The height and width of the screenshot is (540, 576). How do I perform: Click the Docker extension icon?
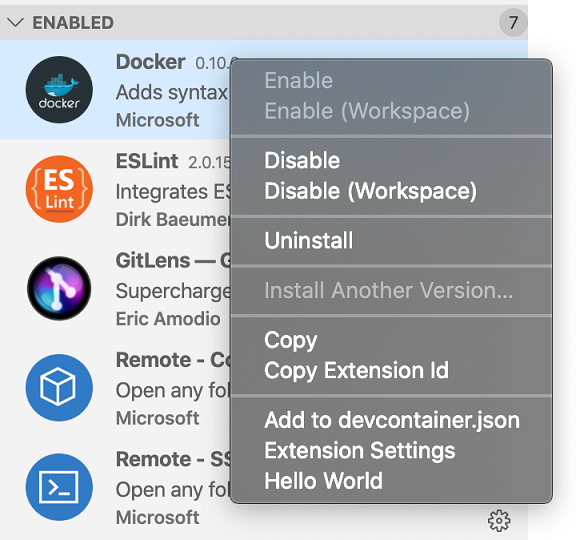59,90
